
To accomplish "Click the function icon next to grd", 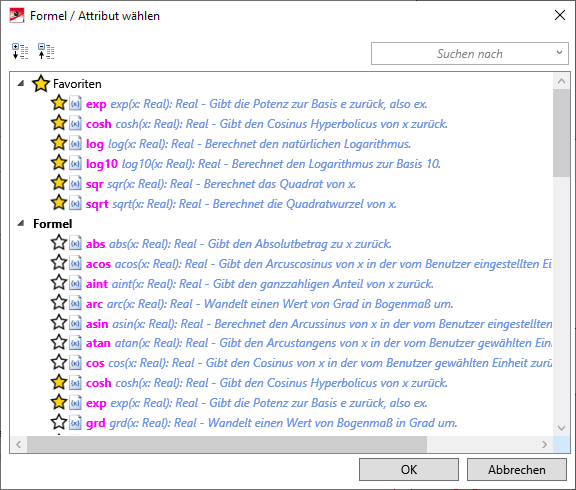I will (75, 423).
